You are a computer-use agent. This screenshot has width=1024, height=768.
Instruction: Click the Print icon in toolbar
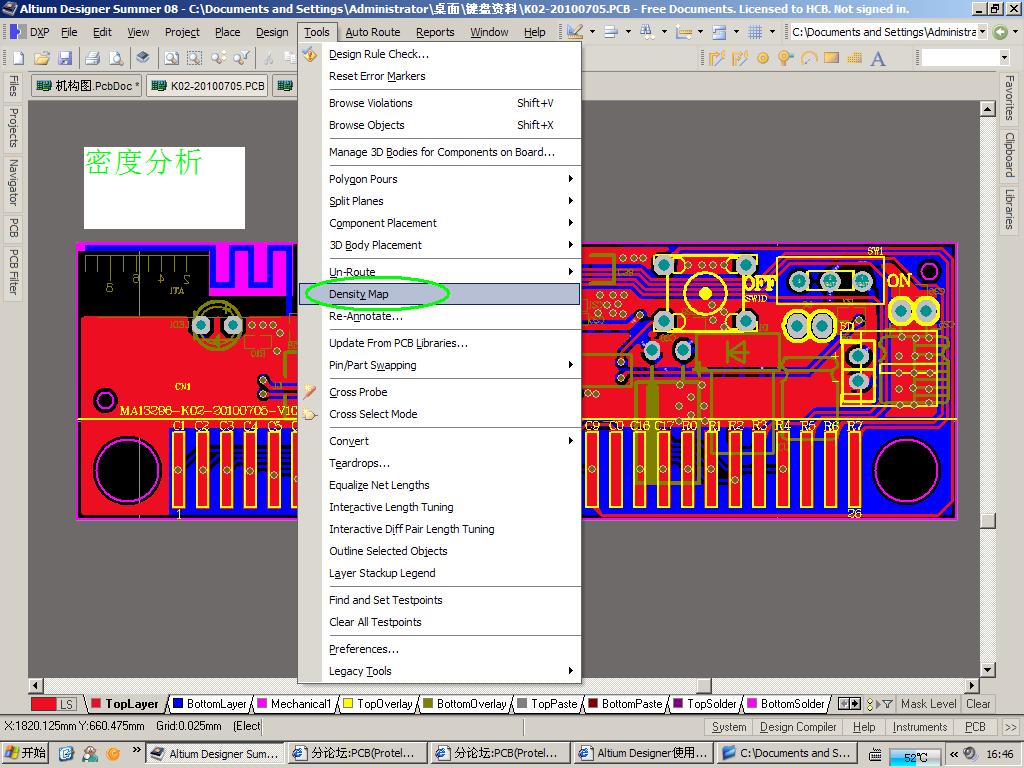(92, 58)
